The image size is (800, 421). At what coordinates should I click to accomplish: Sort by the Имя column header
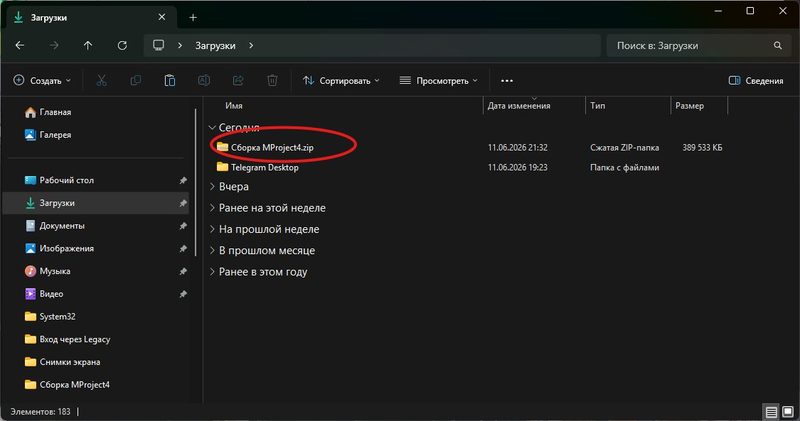(234, 106)
